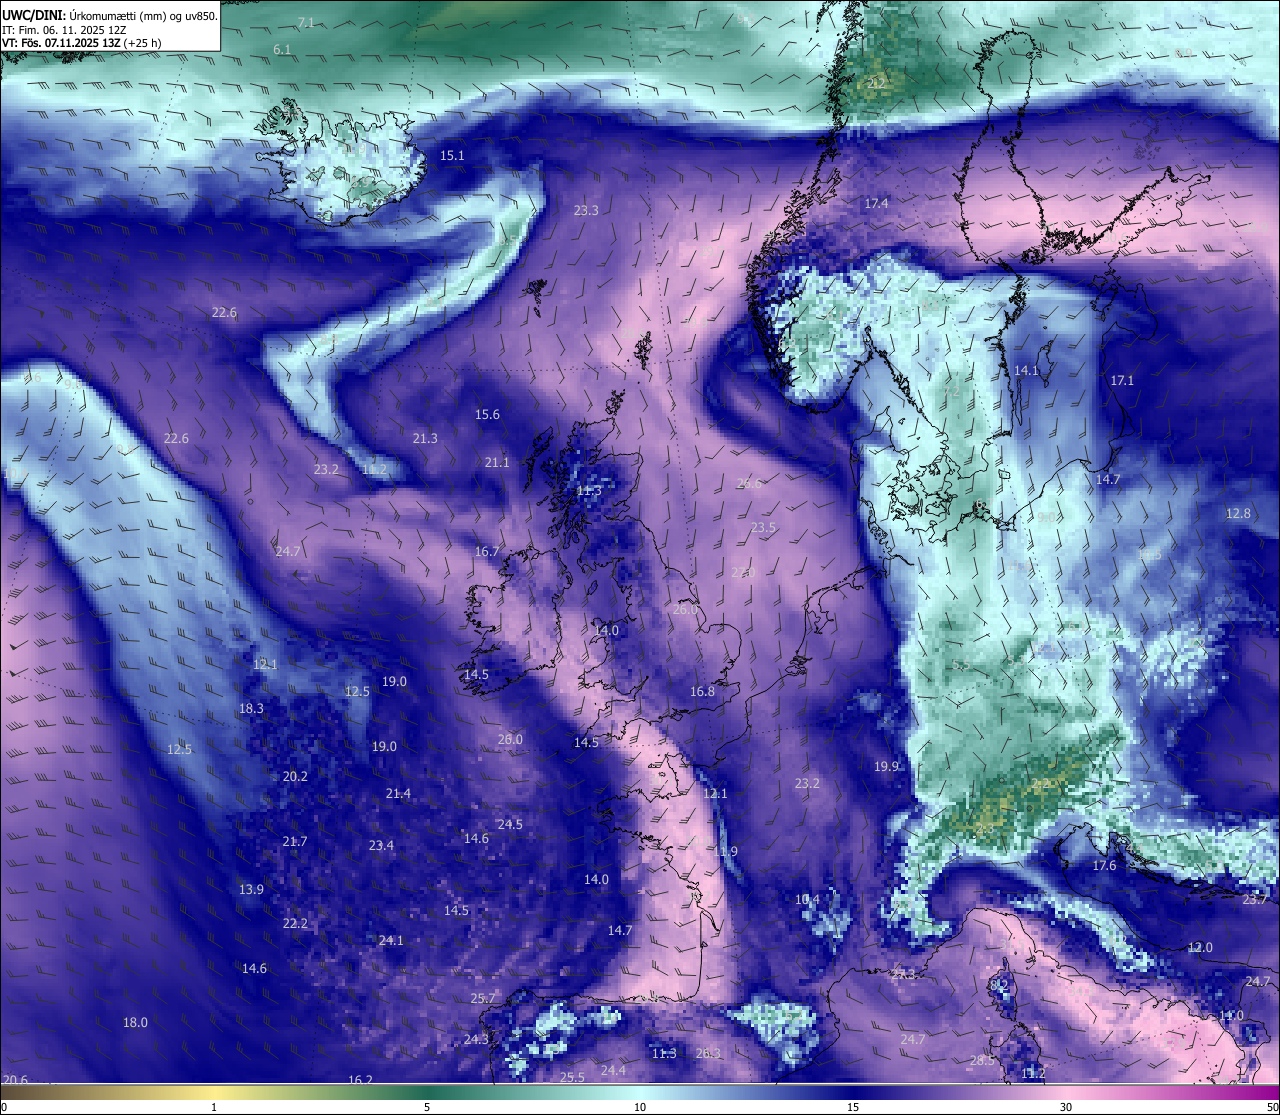Click the map value 18.3

251,708
